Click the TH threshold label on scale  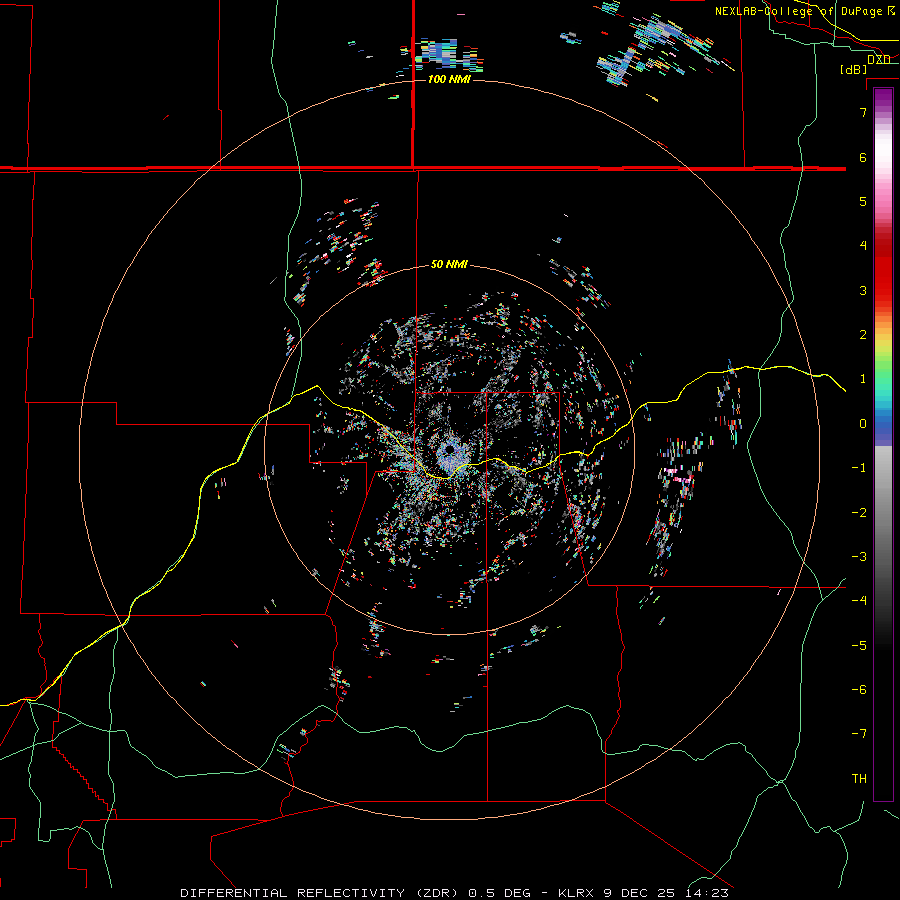[859, 779]
